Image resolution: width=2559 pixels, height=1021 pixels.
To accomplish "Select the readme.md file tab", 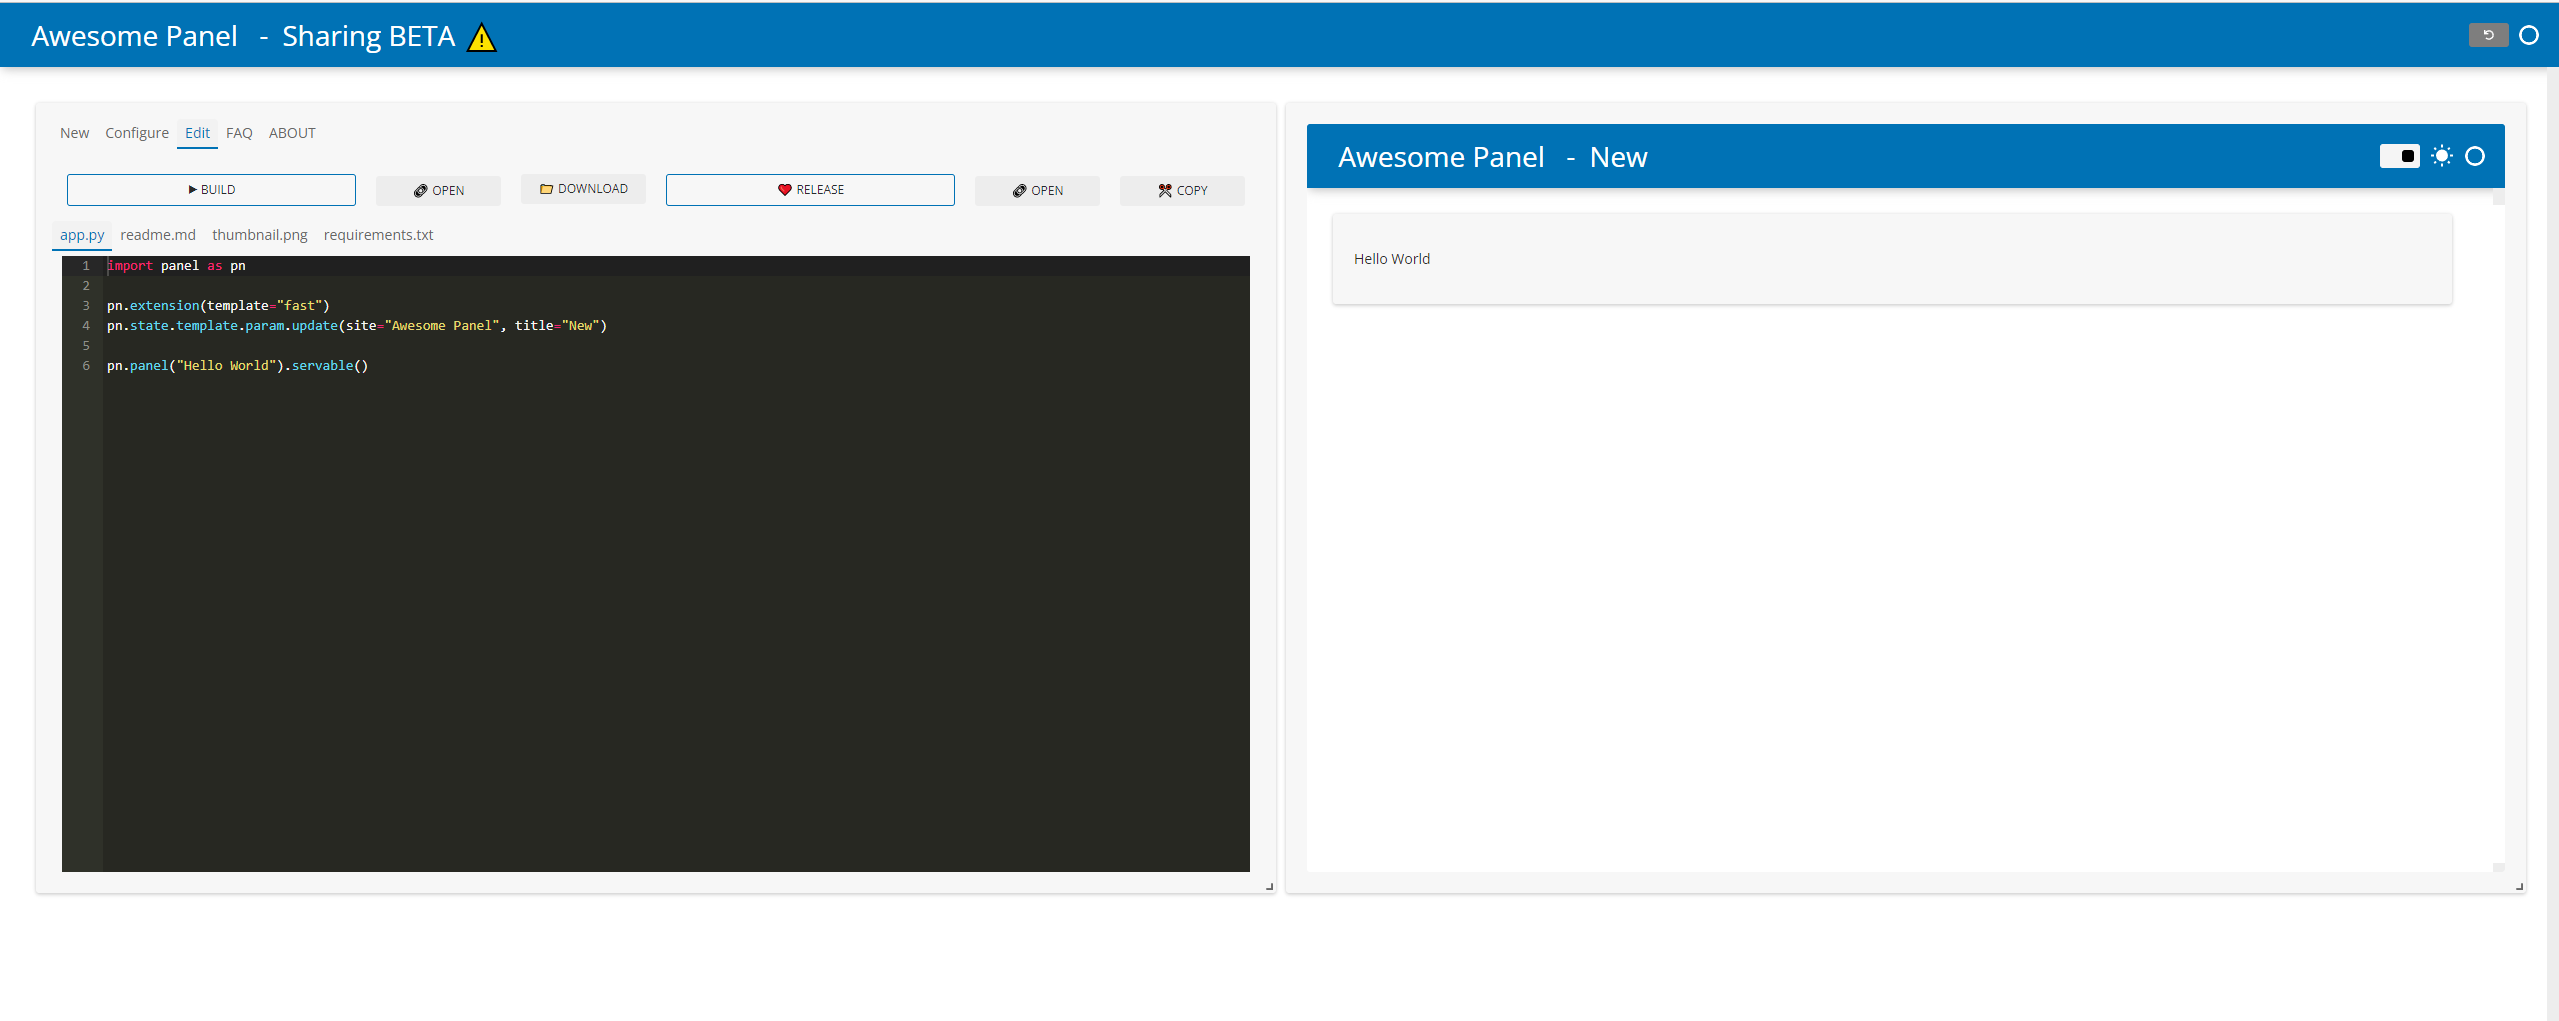I will [x=157, y=234].
